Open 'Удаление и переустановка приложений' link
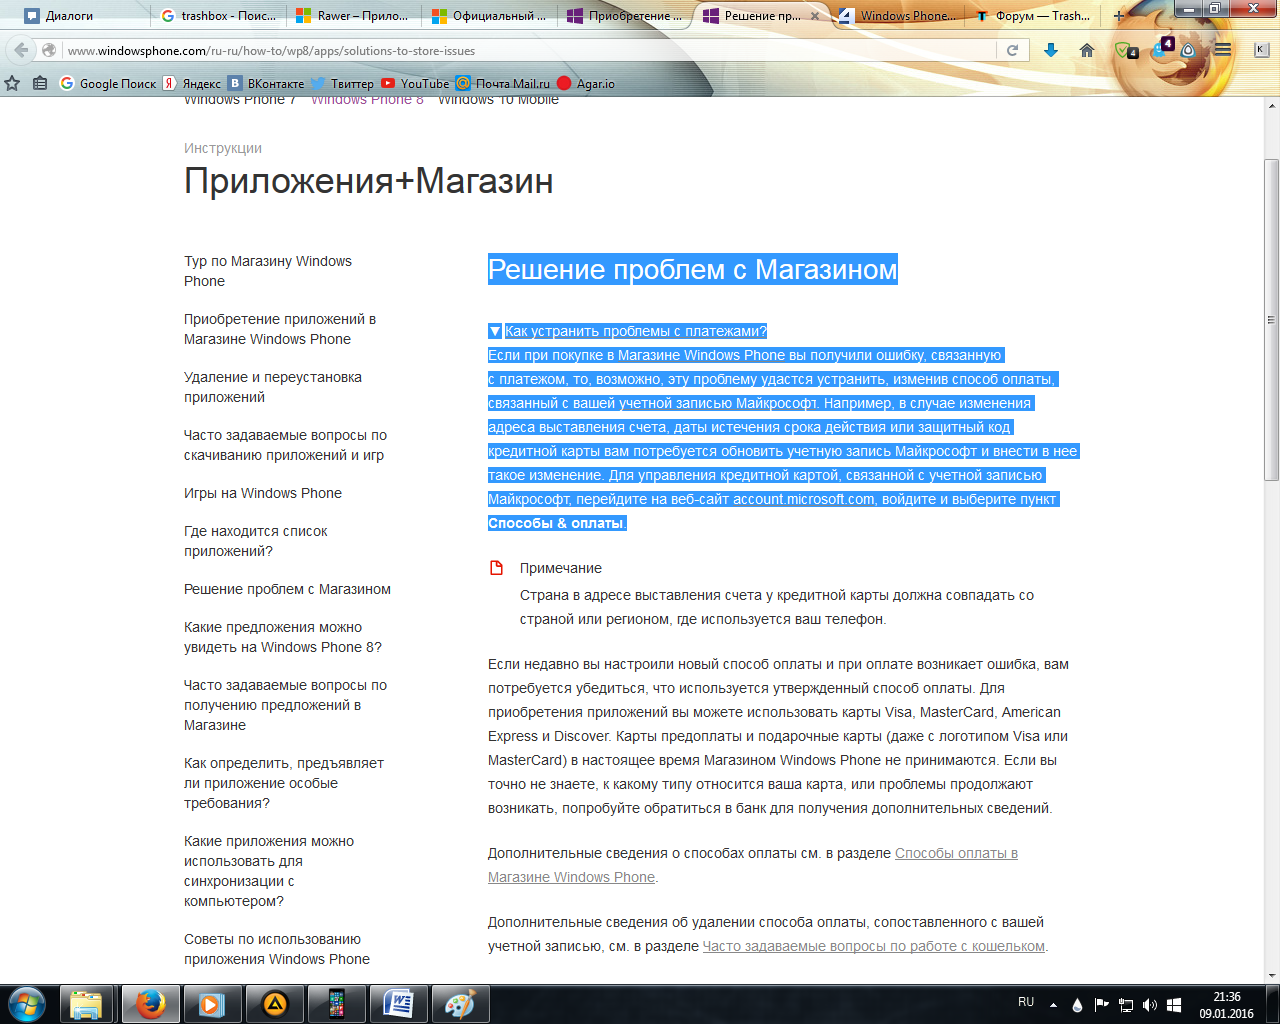The width and height of the screenshot is (1280, 1024). point(273,387)
